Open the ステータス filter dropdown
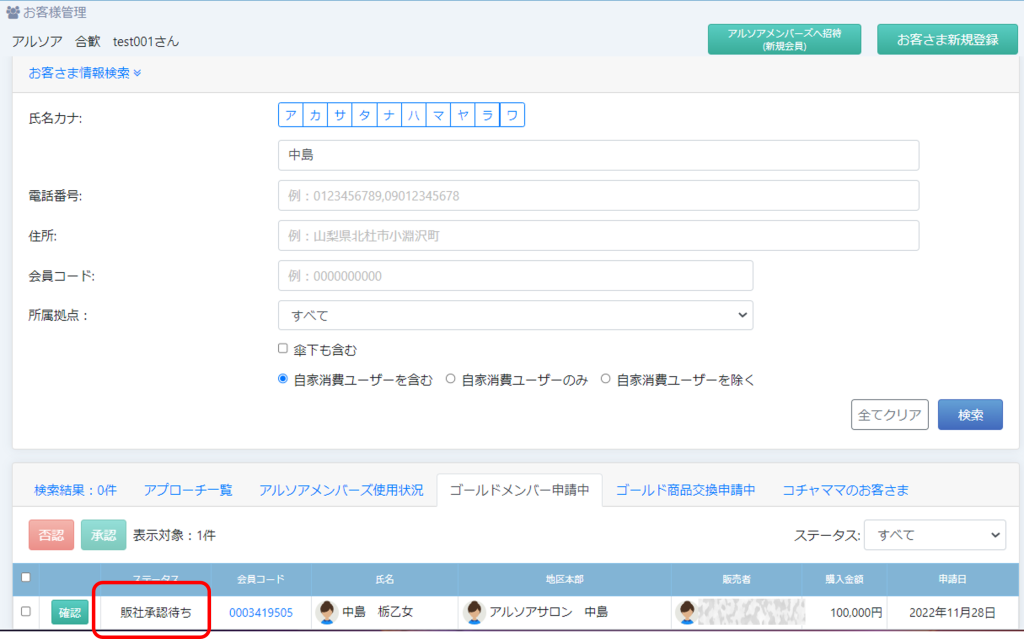The image size is (1024, 639). point(934,535)
